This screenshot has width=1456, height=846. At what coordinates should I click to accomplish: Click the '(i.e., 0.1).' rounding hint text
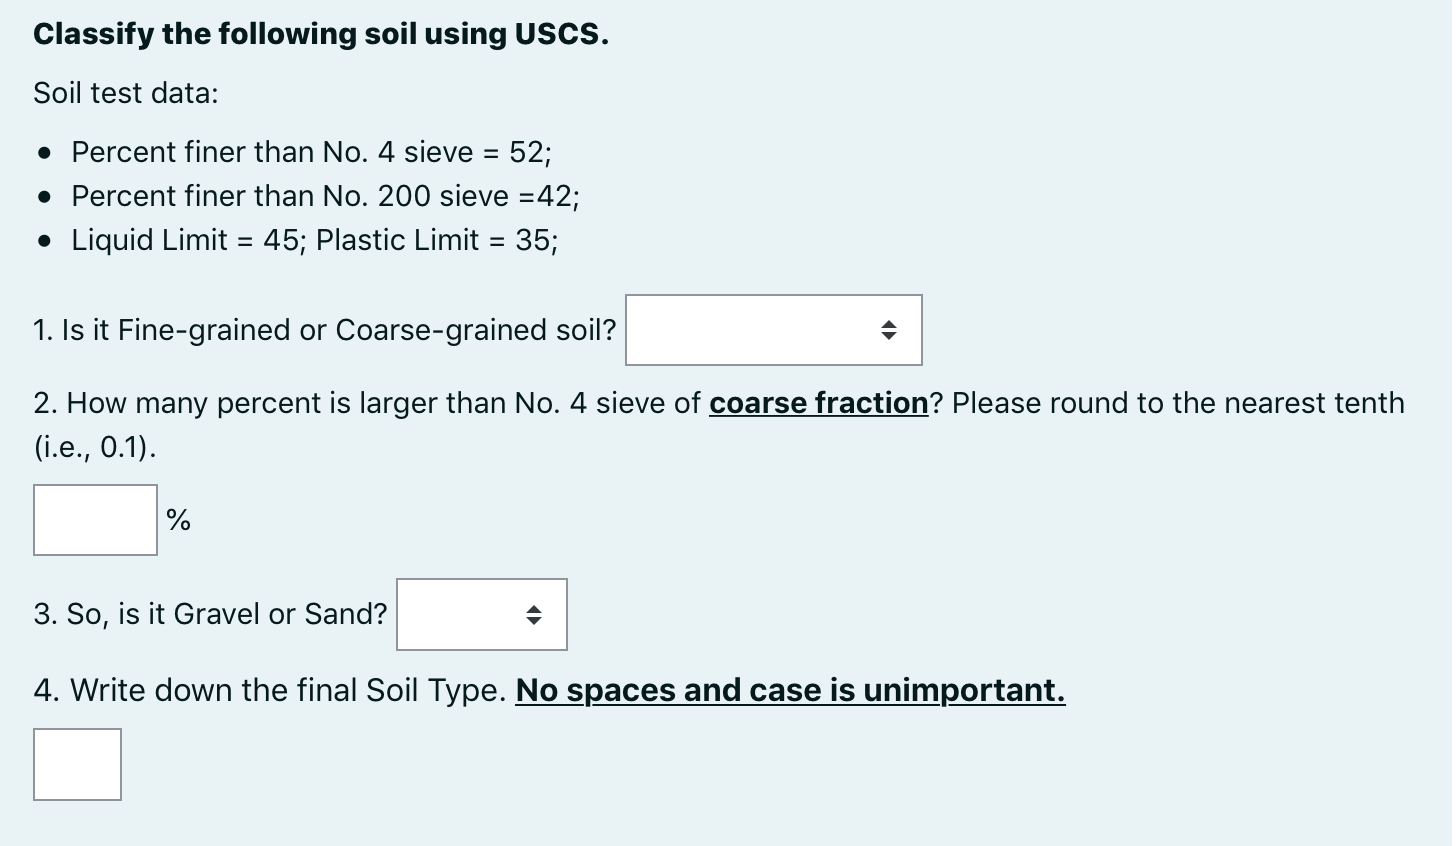(x=95, y=447)
